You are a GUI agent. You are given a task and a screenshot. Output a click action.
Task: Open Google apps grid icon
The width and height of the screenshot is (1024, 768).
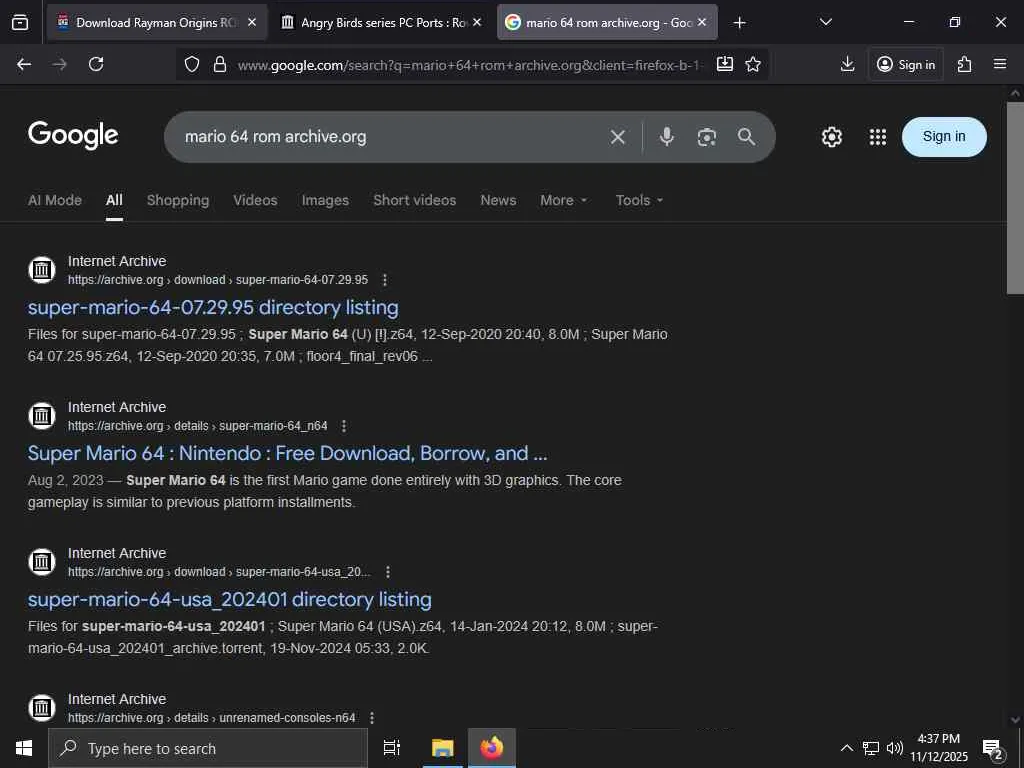click(878, 137)
